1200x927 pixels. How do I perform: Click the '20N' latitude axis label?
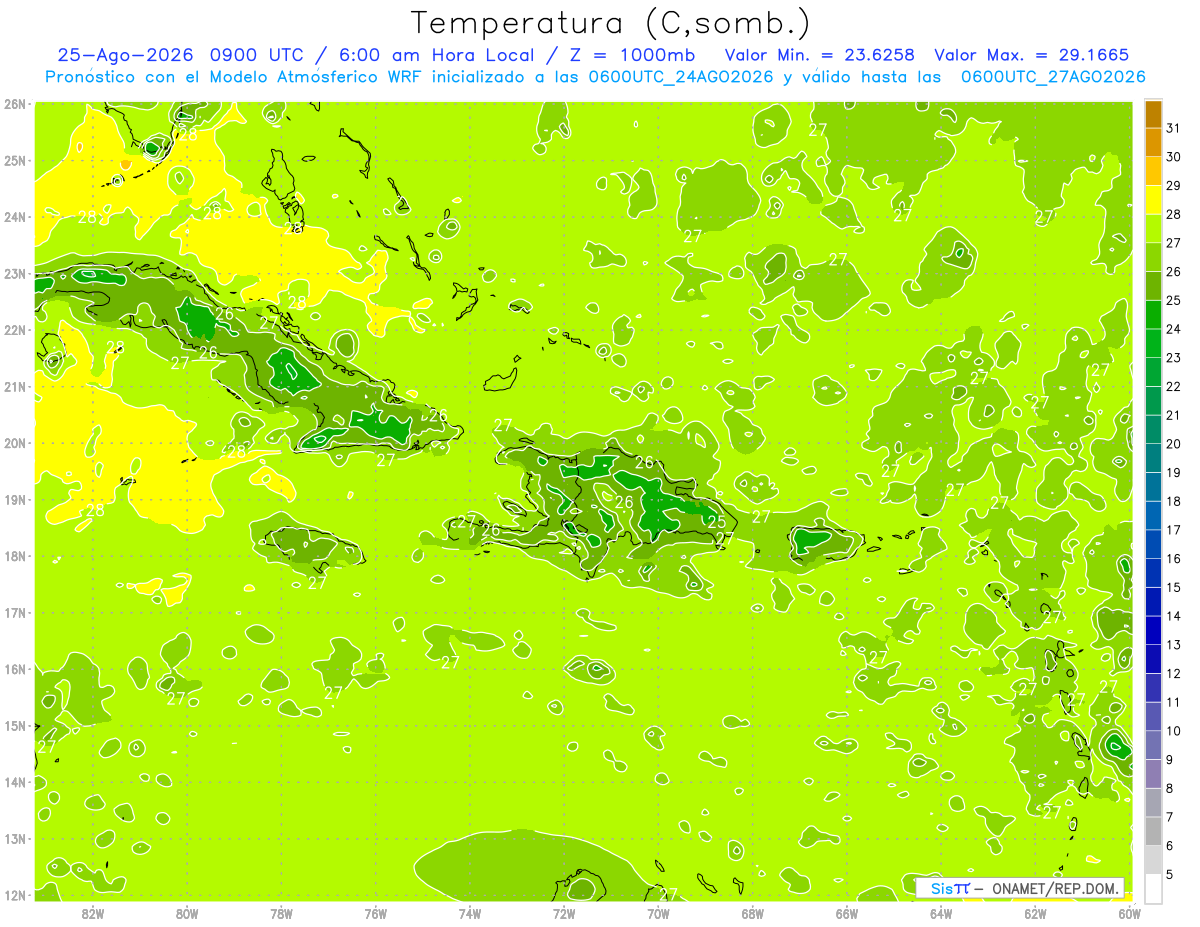coord(15,443)
